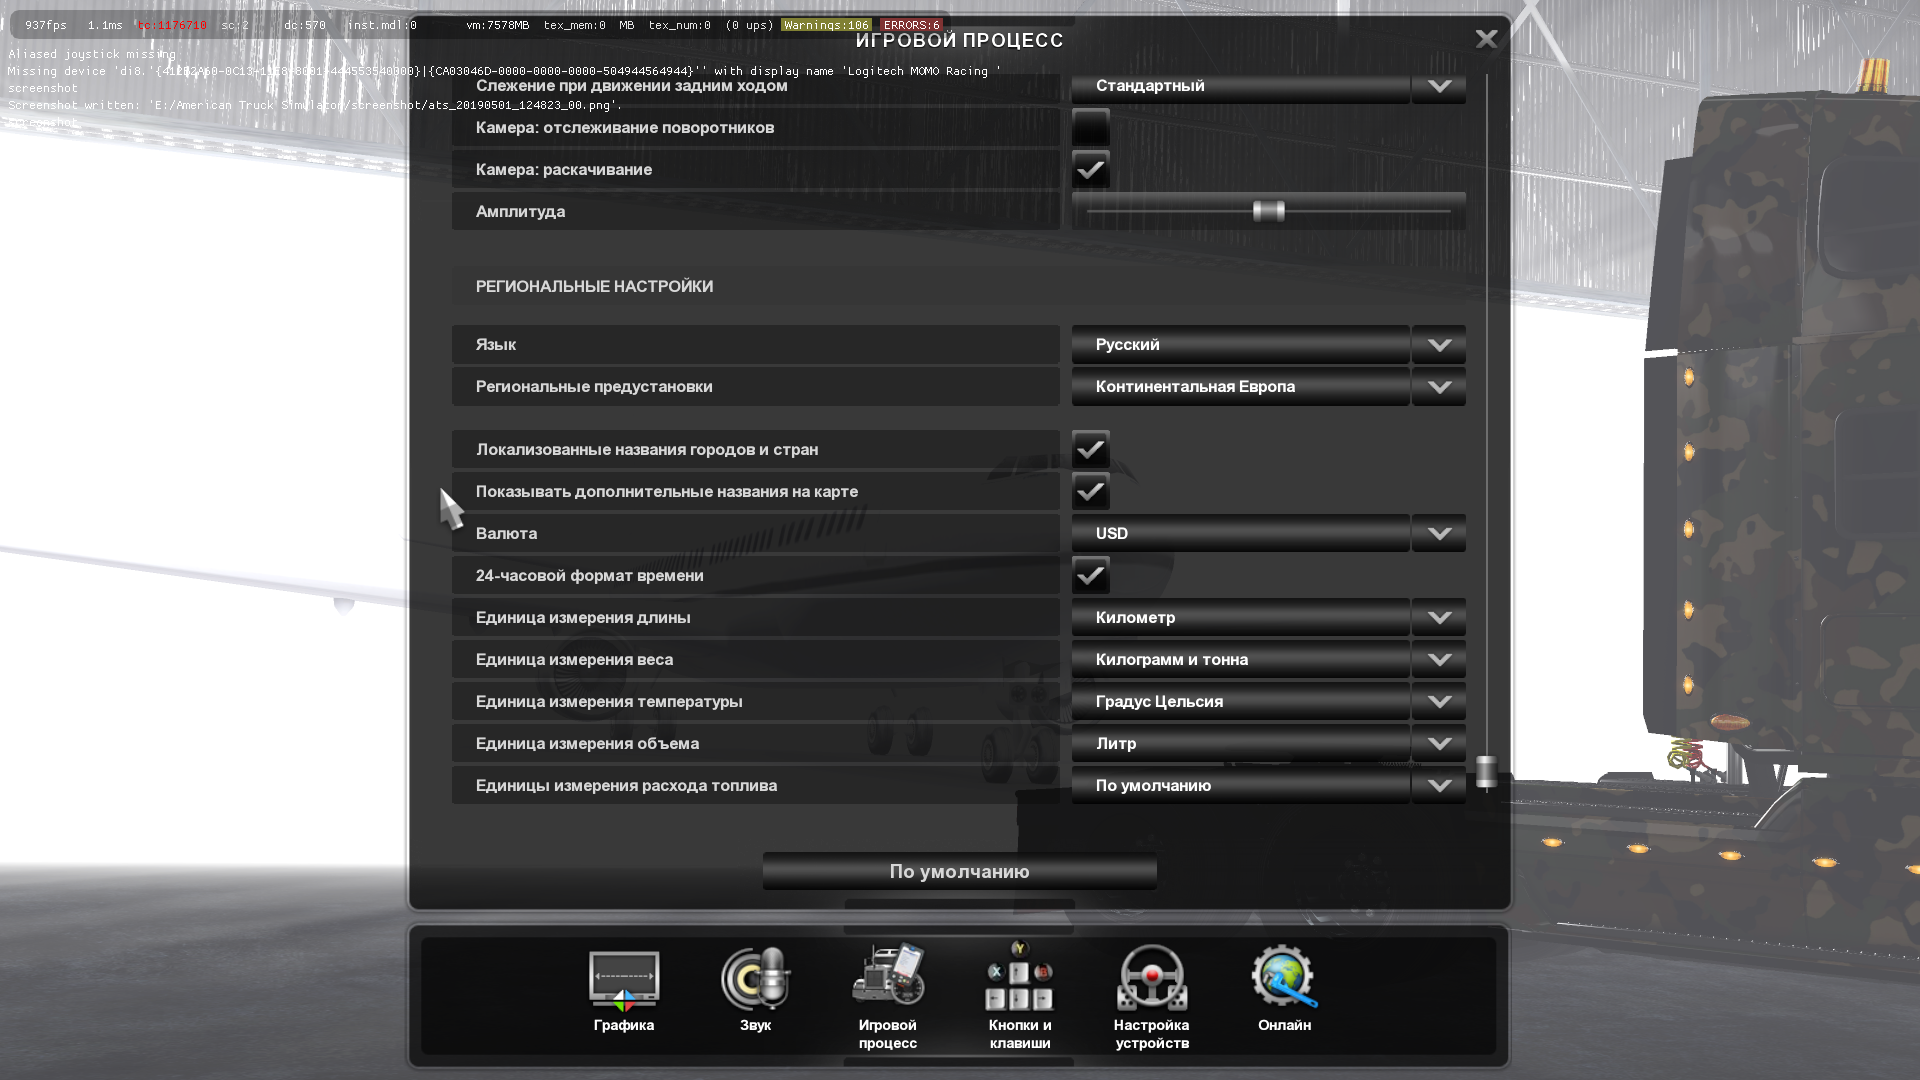Click the Кнопки и клавиши tab label
The image size is (1920, 1080).
click(x=1020, y=1034)
